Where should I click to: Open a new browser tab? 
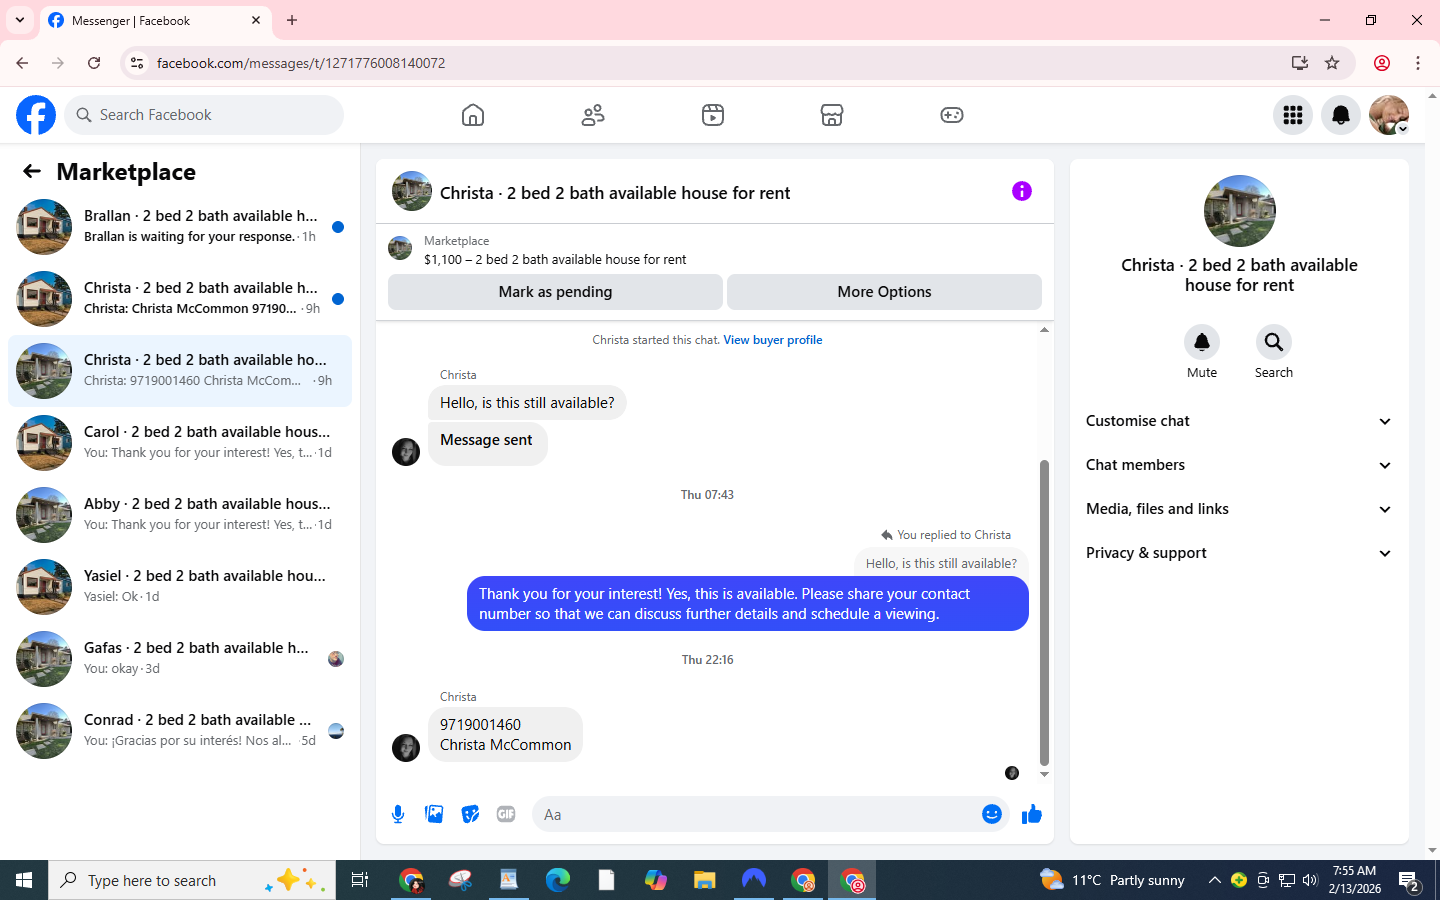coord(292,20)
